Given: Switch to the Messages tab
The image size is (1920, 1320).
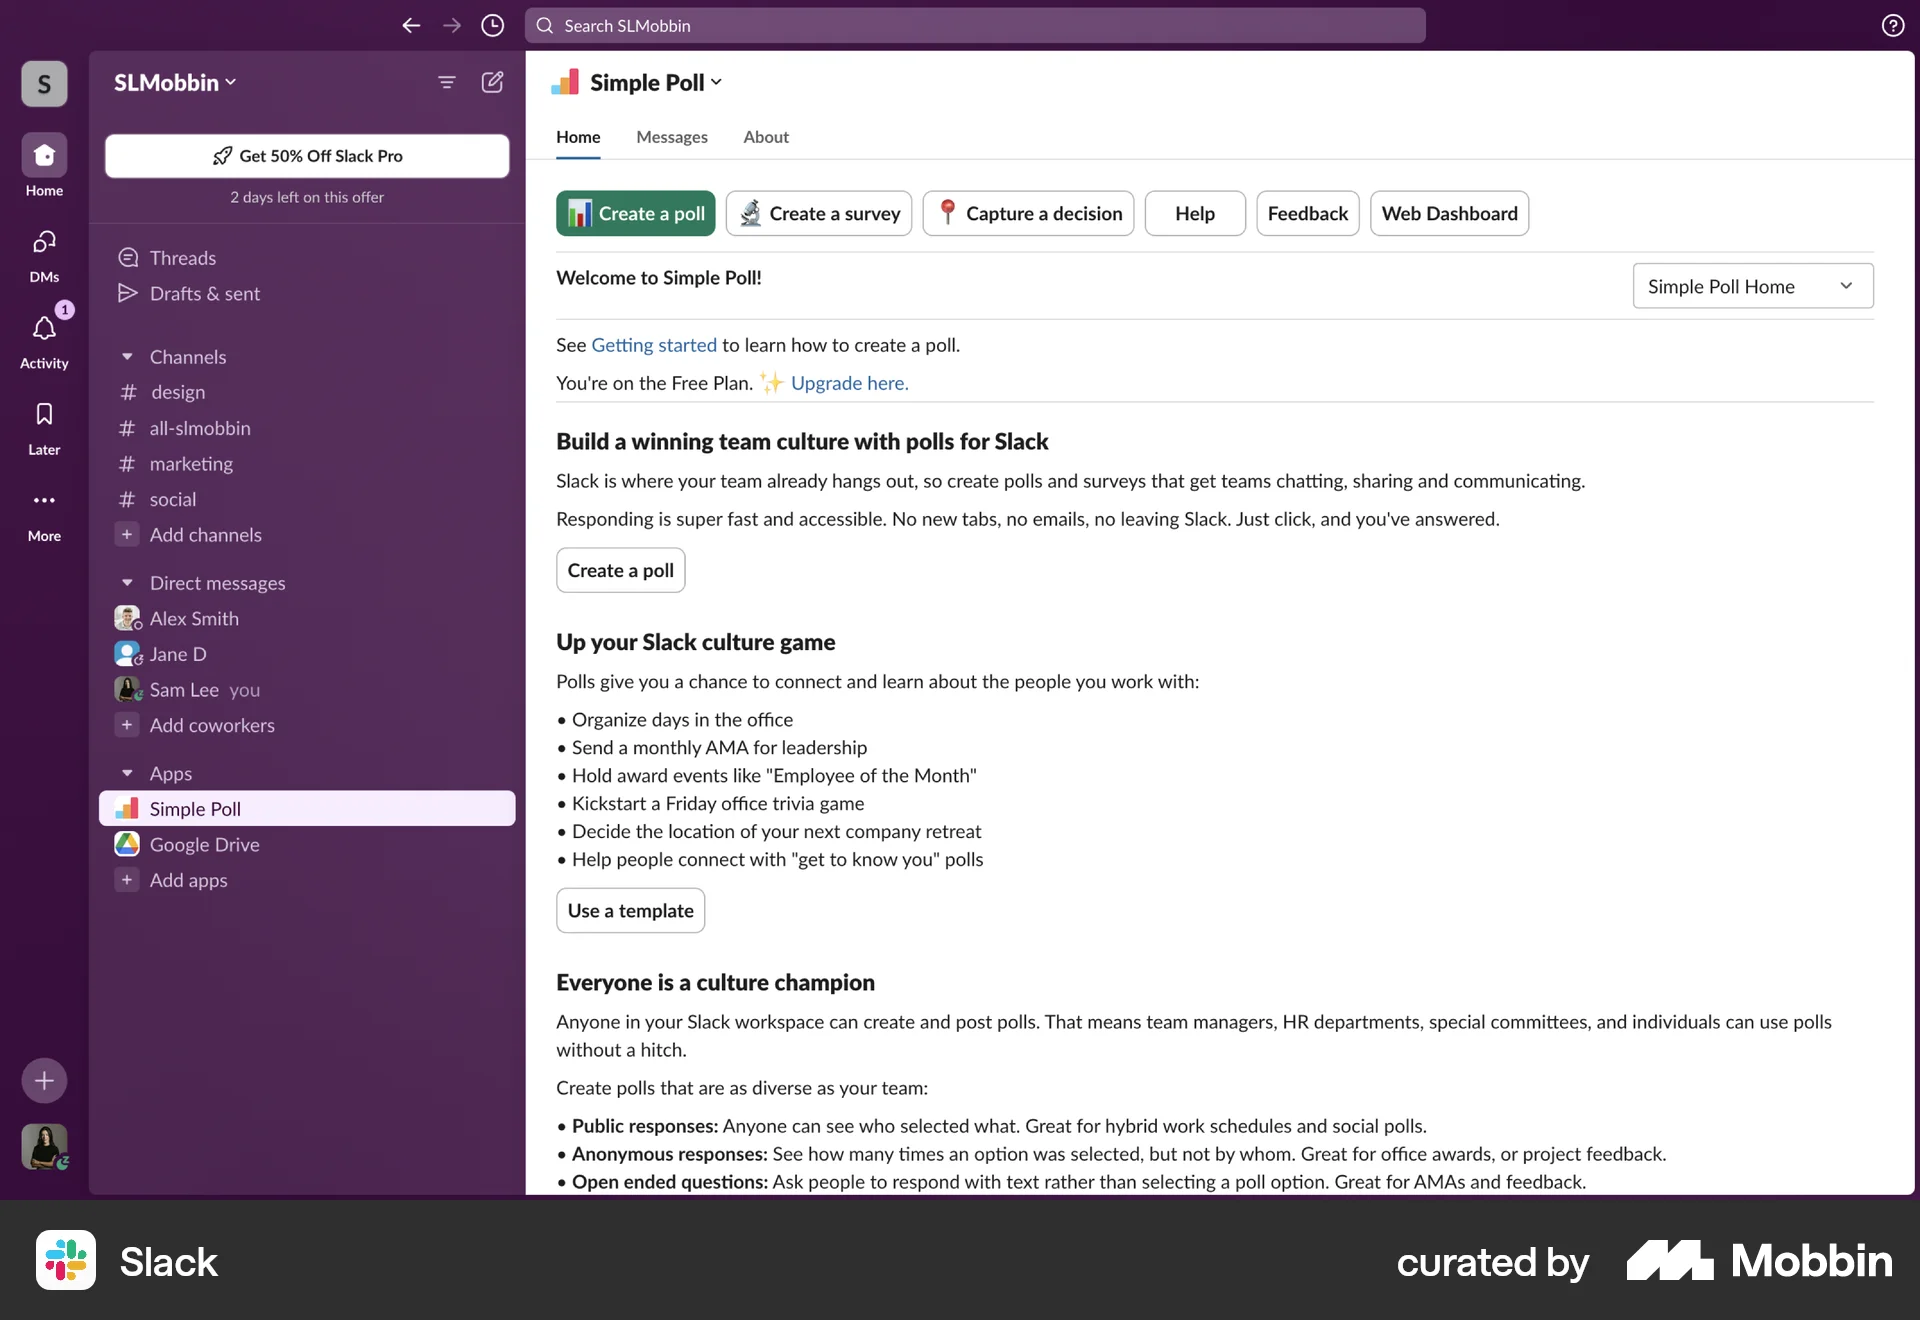Looking at the screenshot, I should 671,137.
